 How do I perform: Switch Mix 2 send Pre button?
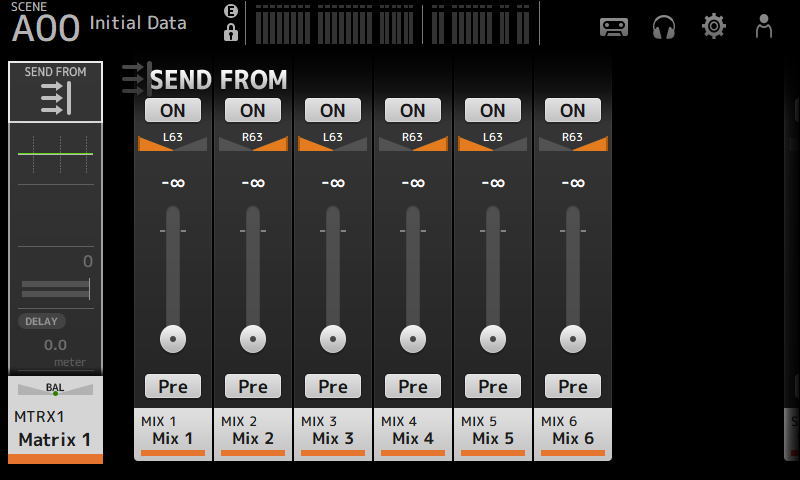click(253, 386)
